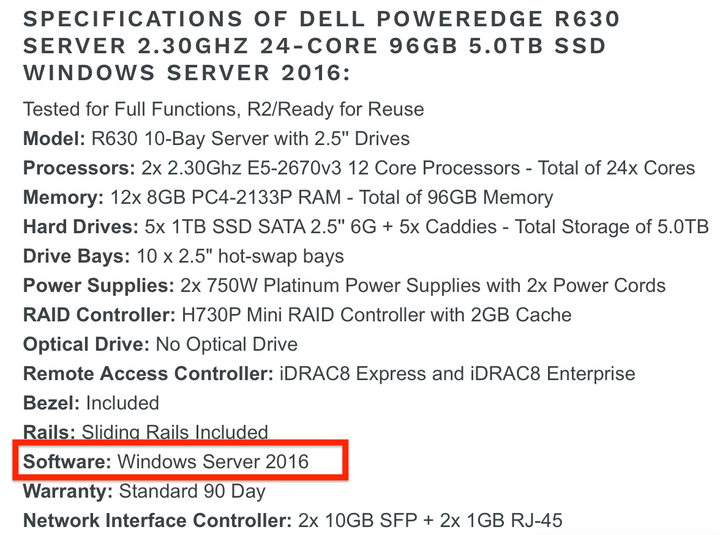720x535 pixels.
Task: Click the 'Tested for Full Functions' line
Action: (x=223, y=109)
